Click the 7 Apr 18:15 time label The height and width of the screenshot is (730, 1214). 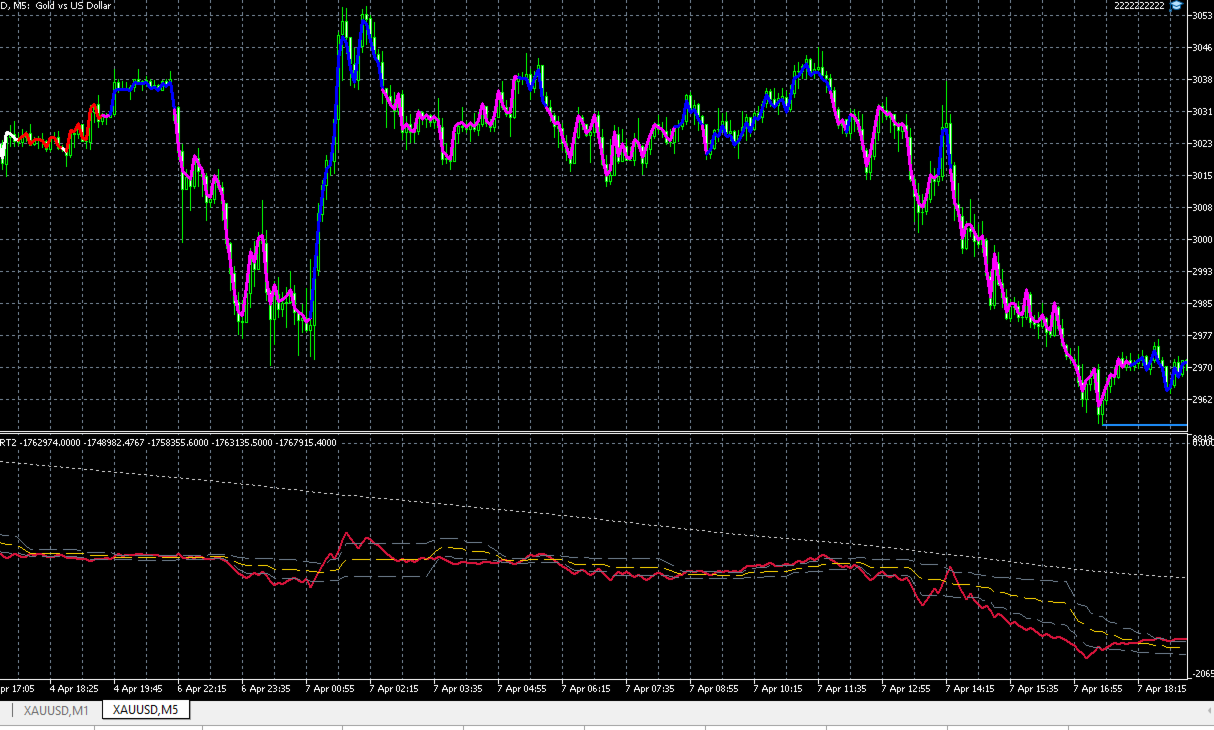(1161, 689)
